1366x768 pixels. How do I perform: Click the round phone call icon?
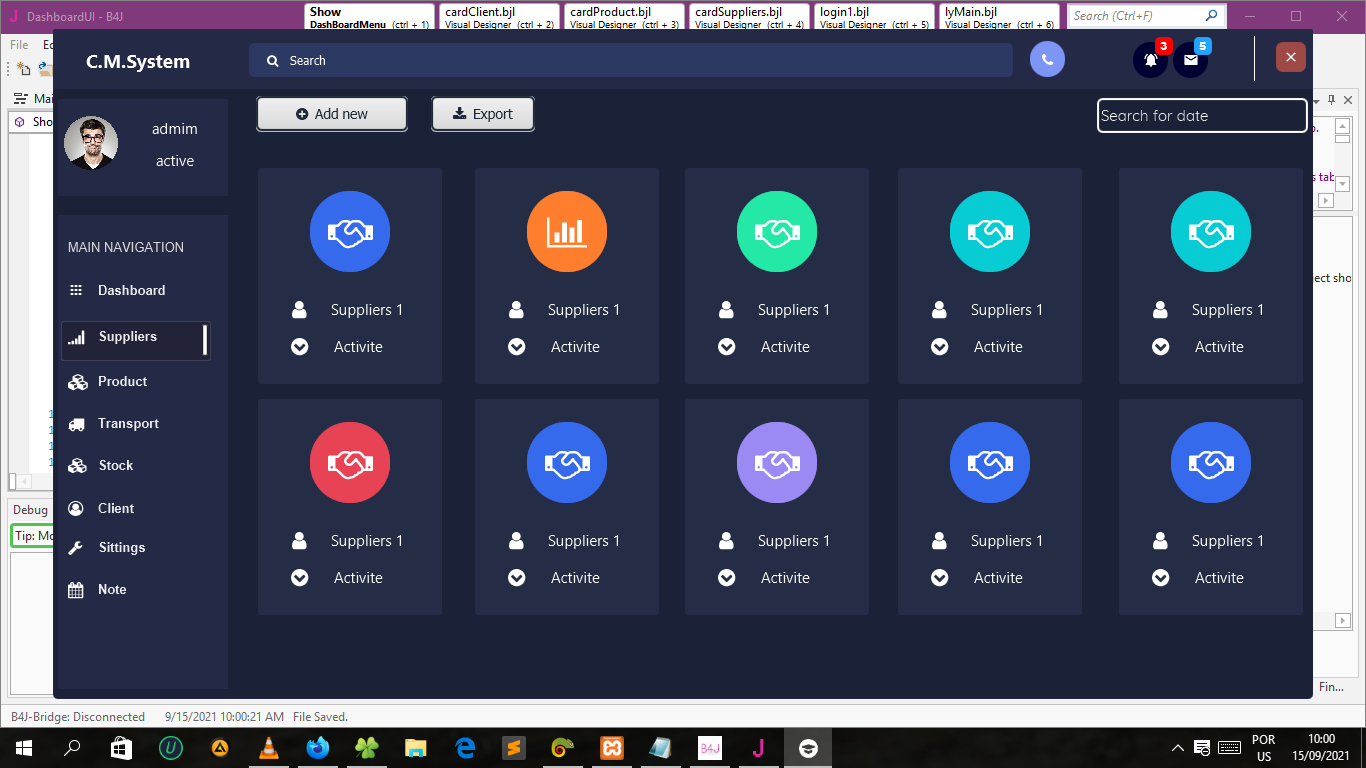(1047, 59)
